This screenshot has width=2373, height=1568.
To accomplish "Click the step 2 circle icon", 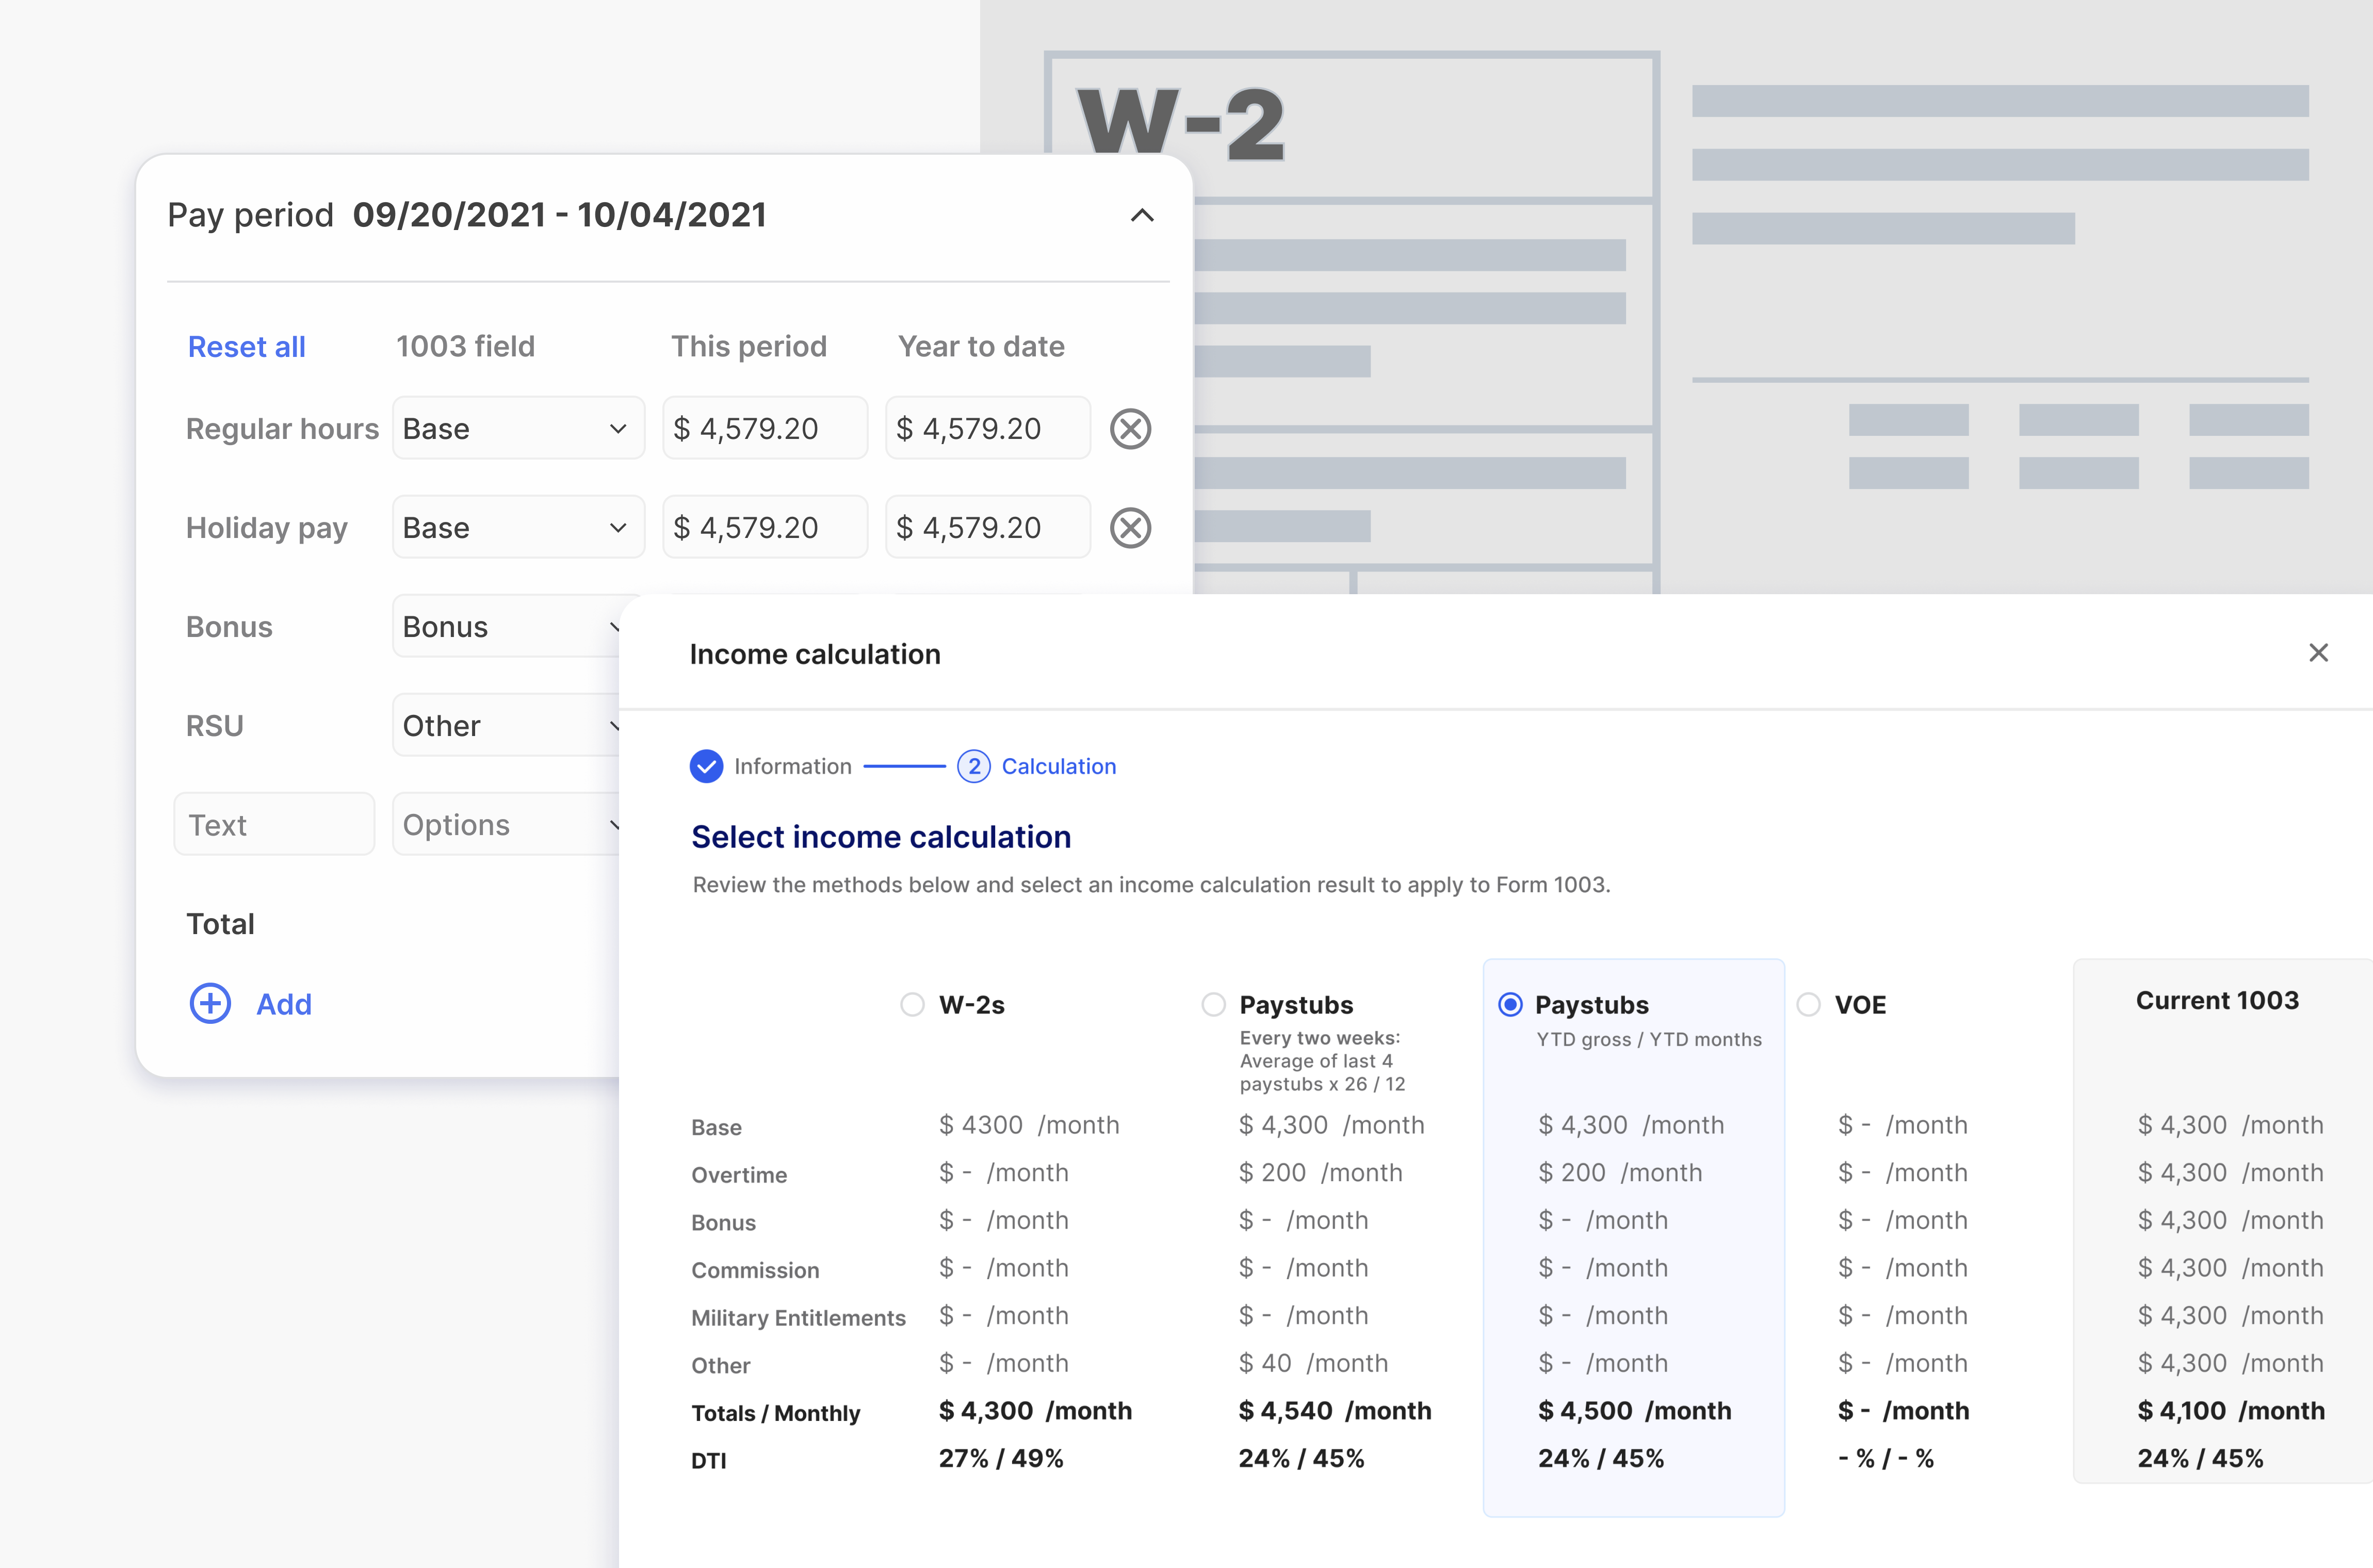I will (974, 766).
